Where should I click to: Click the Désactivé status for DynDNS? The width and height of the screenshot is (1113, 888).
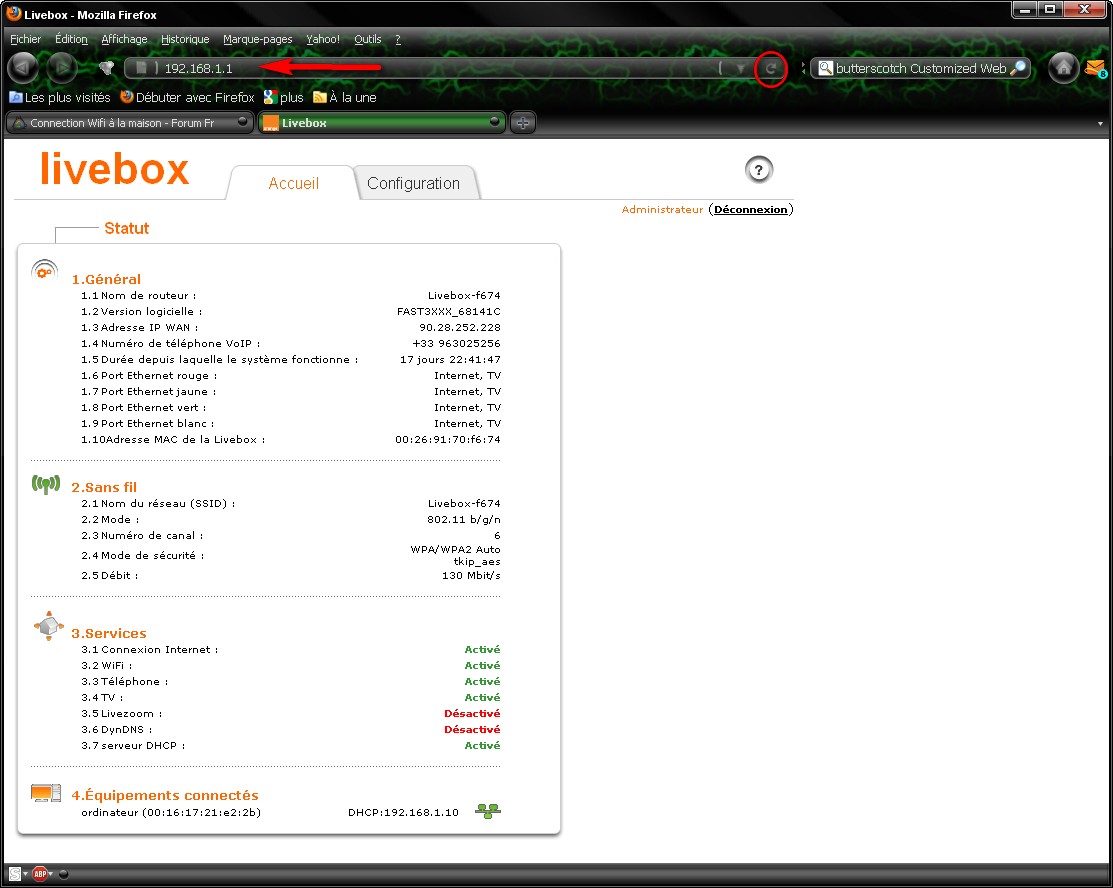point(472,730)
